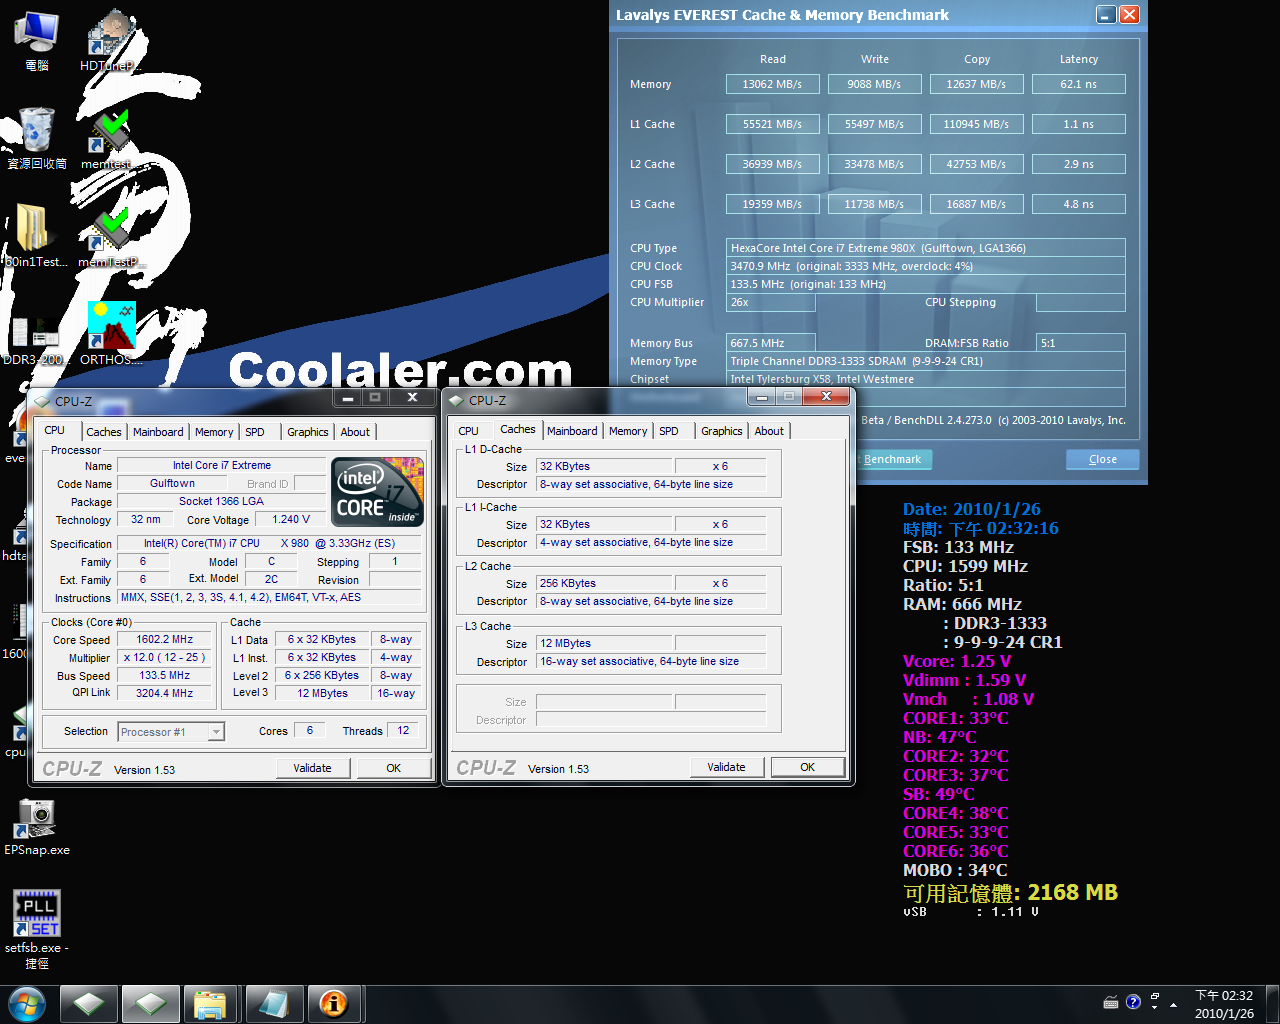The width and height of the screenshot is (1280, 1024).
Task: Click Validate in right CPU-Z window
Action: tap(726, 767)
